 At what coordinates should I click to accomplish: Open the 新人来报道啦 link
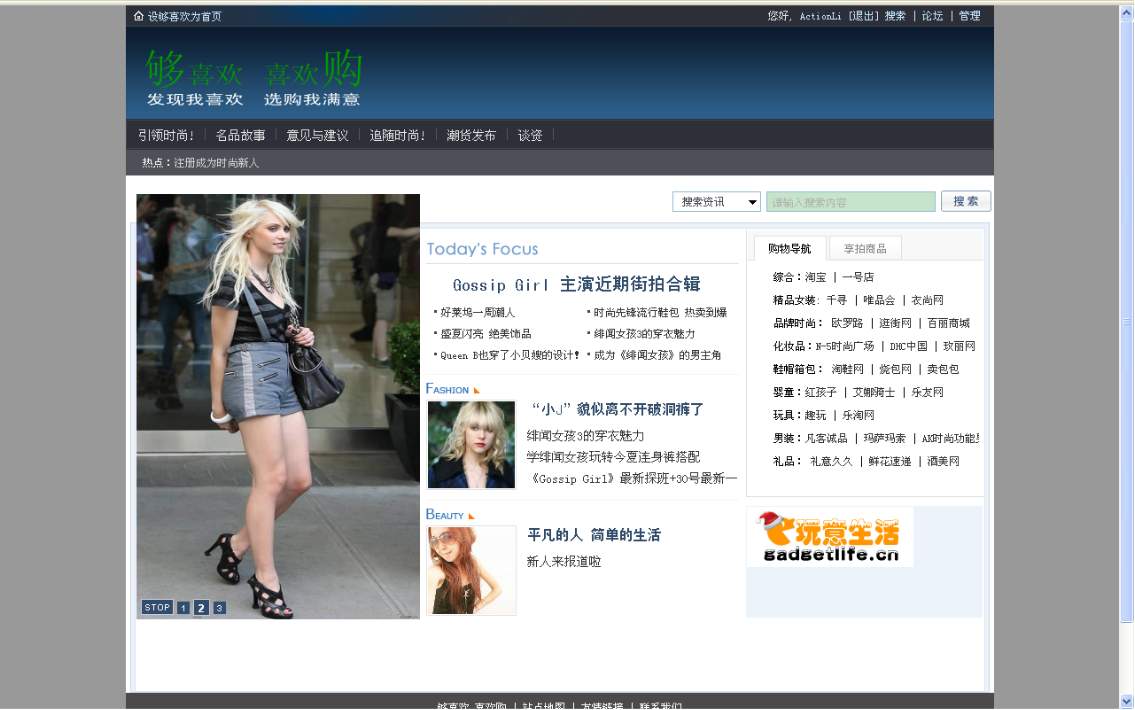[564, 561]
